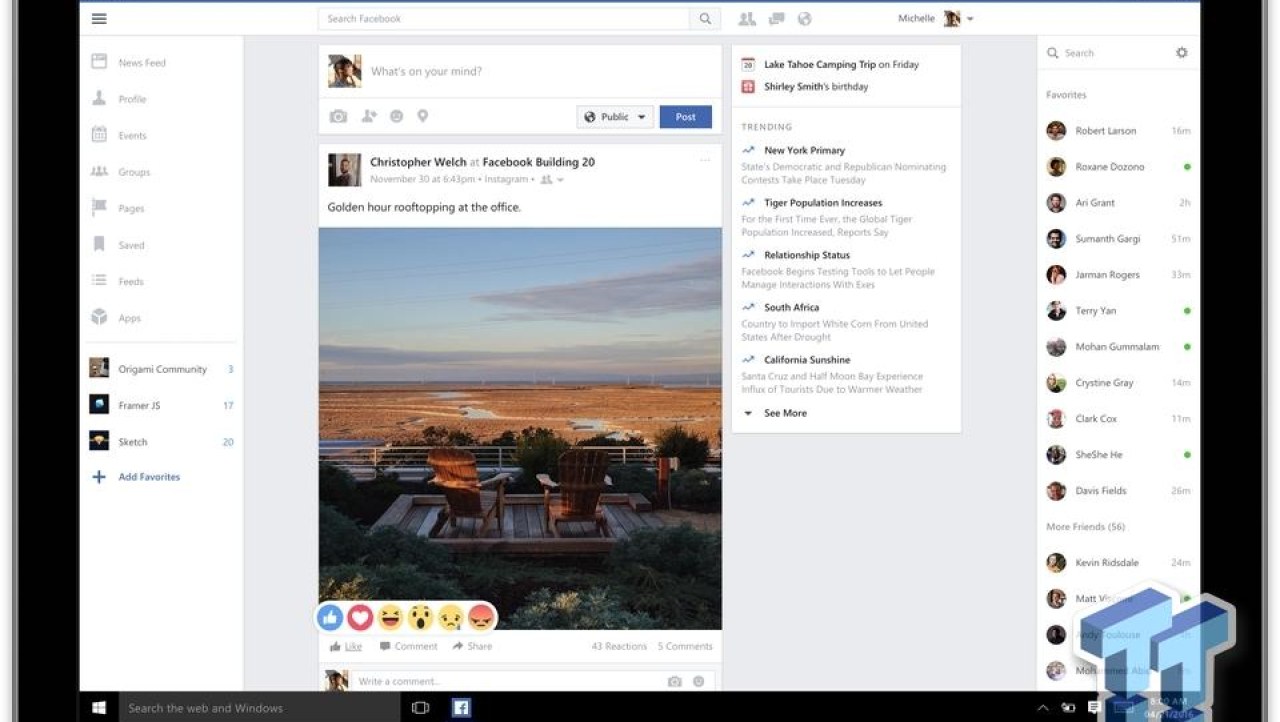Click Comment under the post
This screenshot has width=1280, height=722.
pyautogui.click(x=408, y=646)
